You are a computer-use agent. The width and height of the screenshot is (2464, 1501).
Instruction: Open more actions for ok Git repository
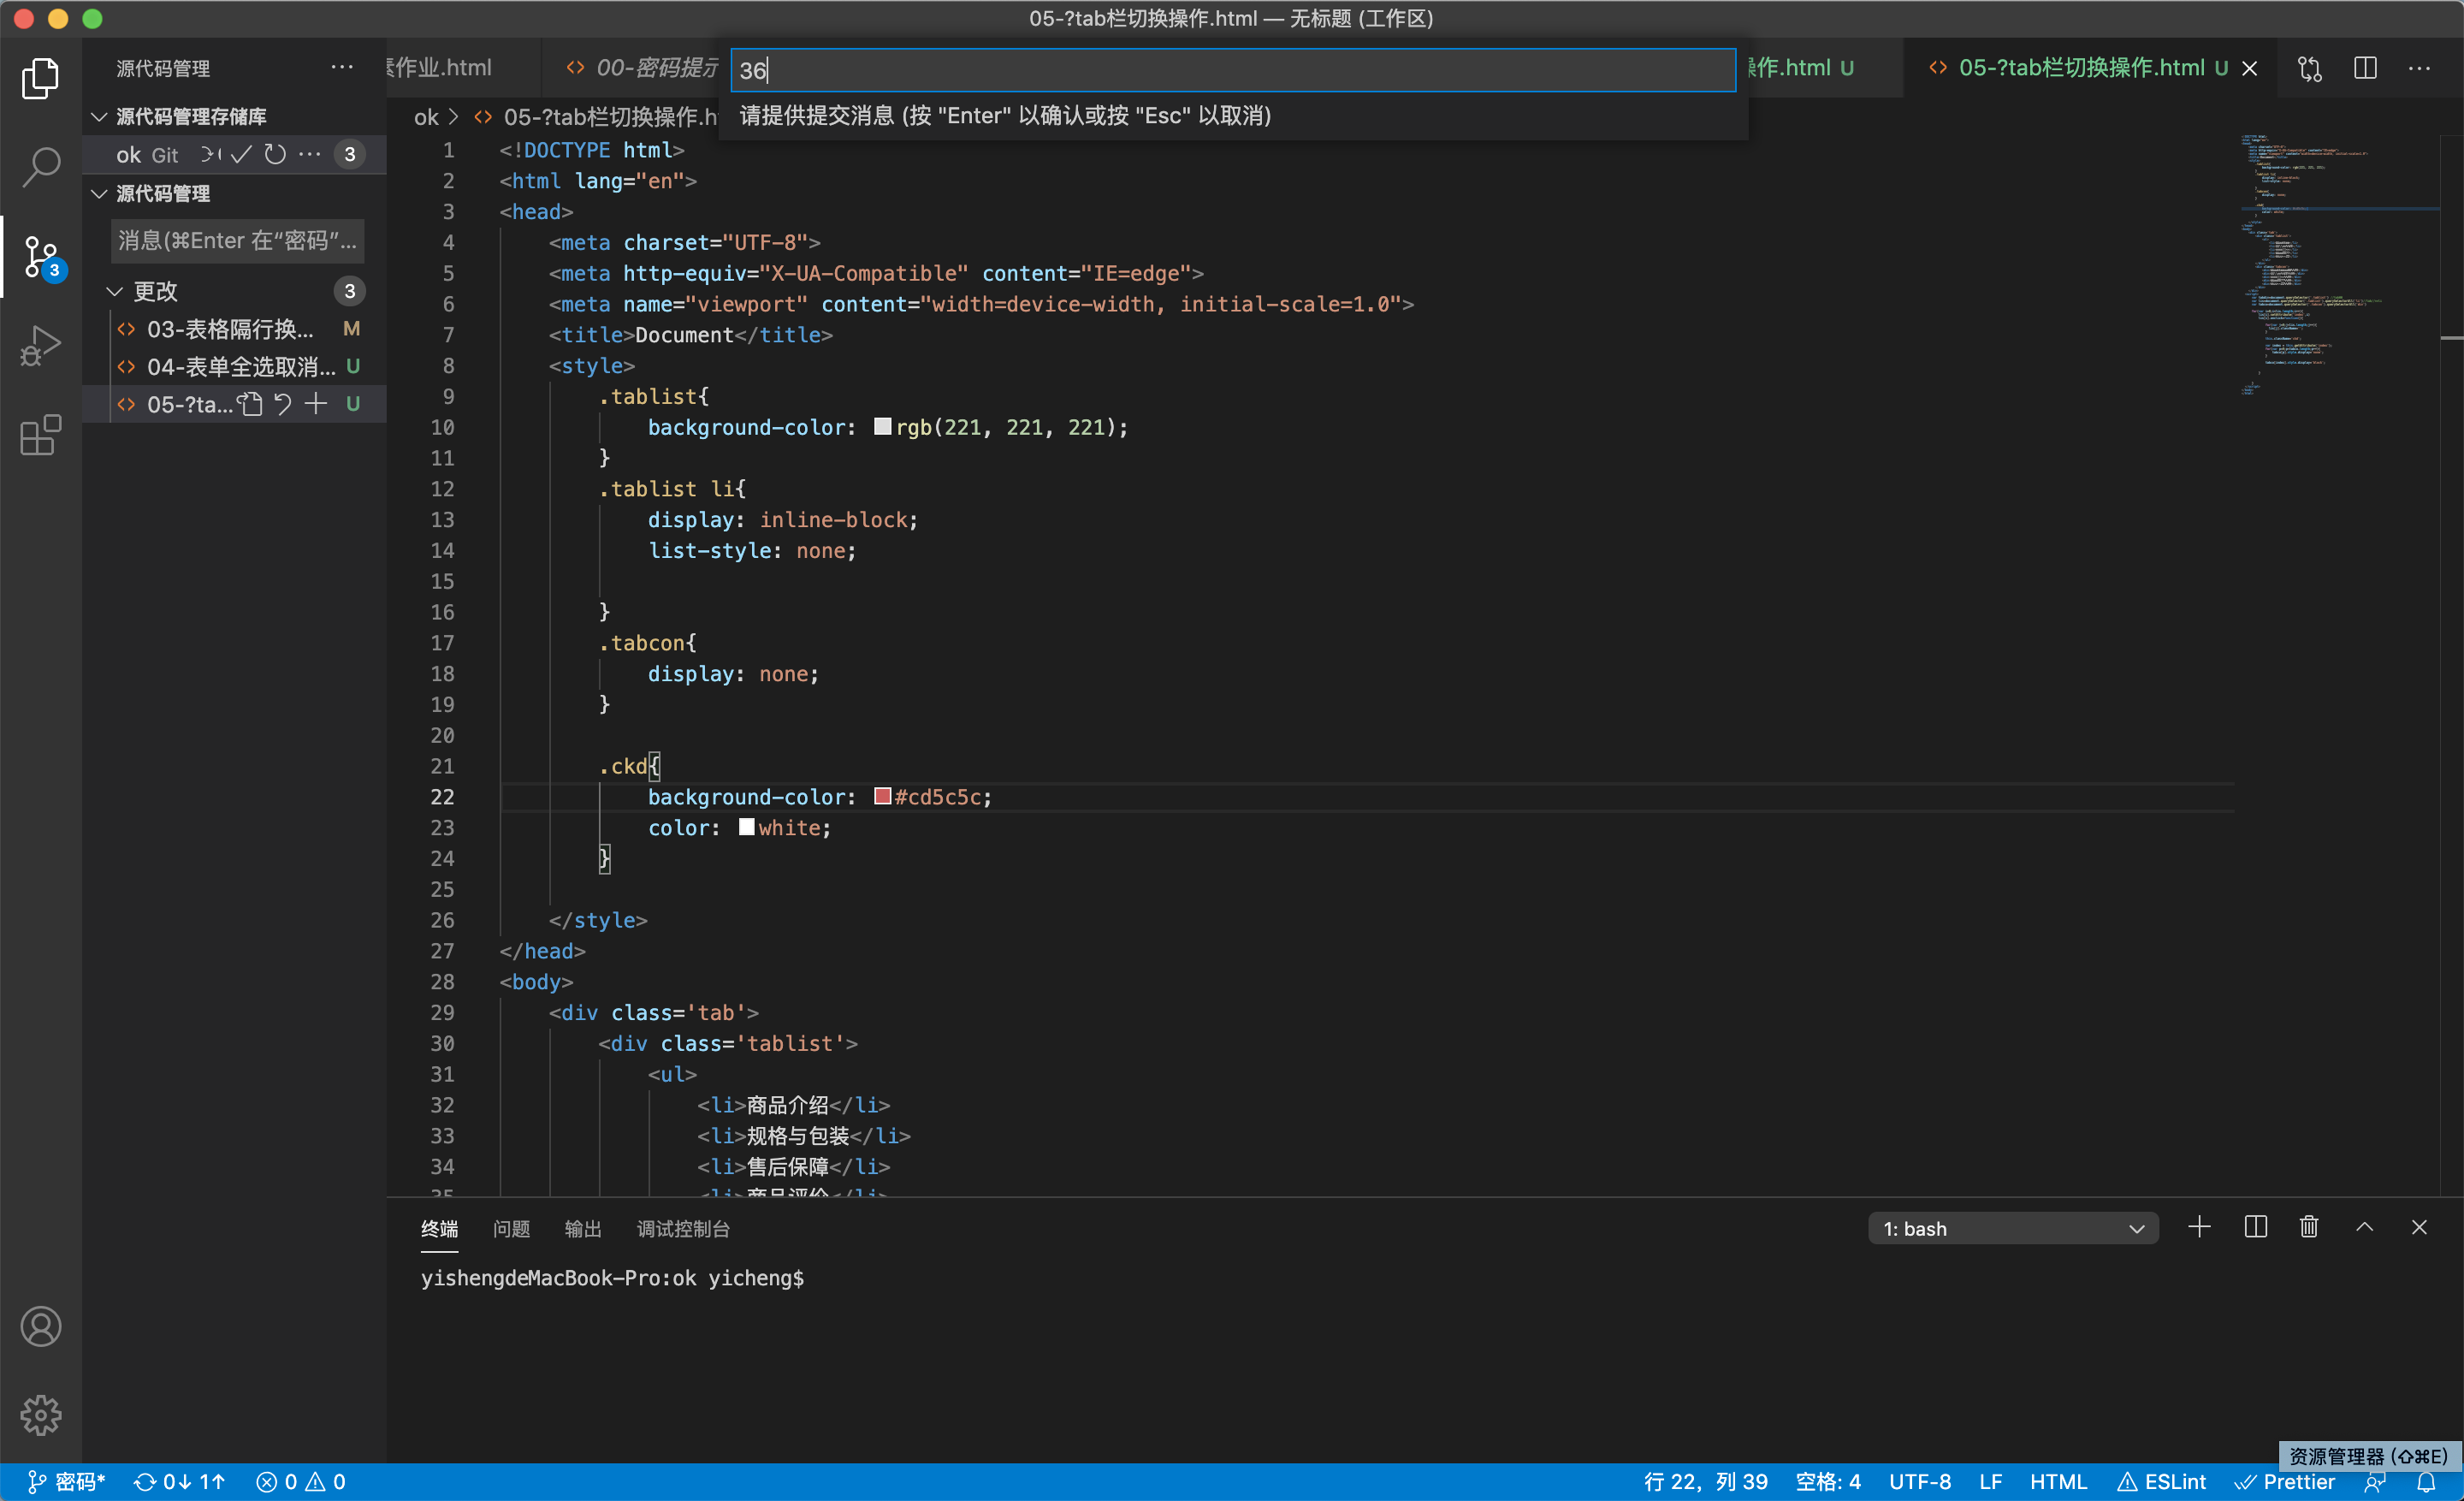(310, 154)
